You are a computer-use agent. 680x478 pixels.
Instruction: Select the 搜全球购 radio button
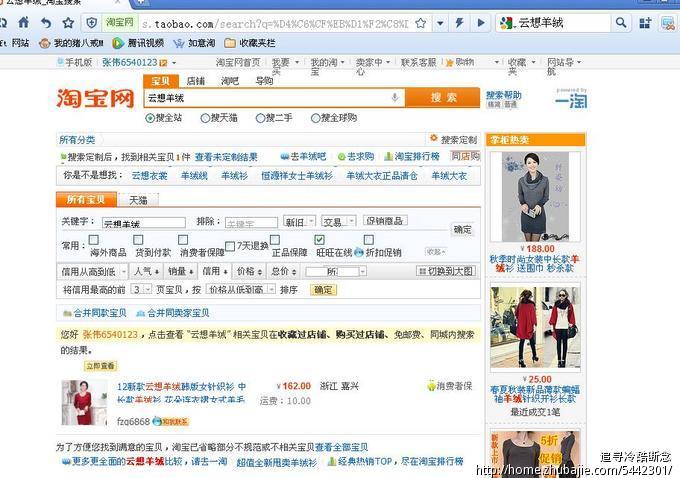click(x=315, y=118)
